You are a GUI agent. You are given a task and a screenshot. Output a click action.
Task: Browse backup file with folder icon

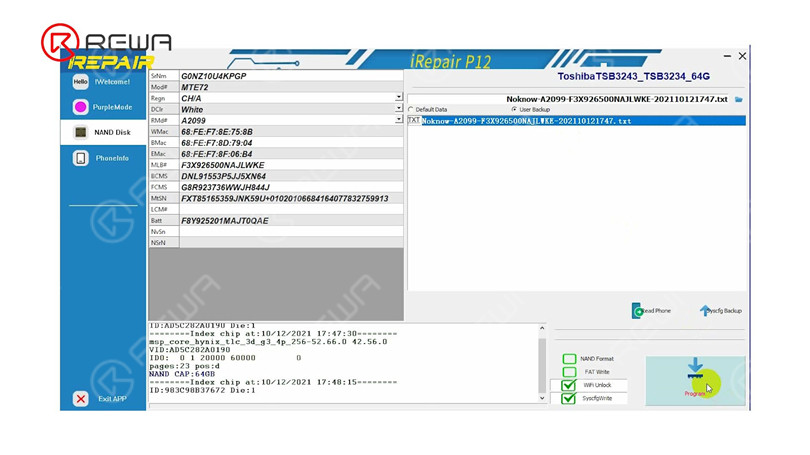(x=739, y=99)
